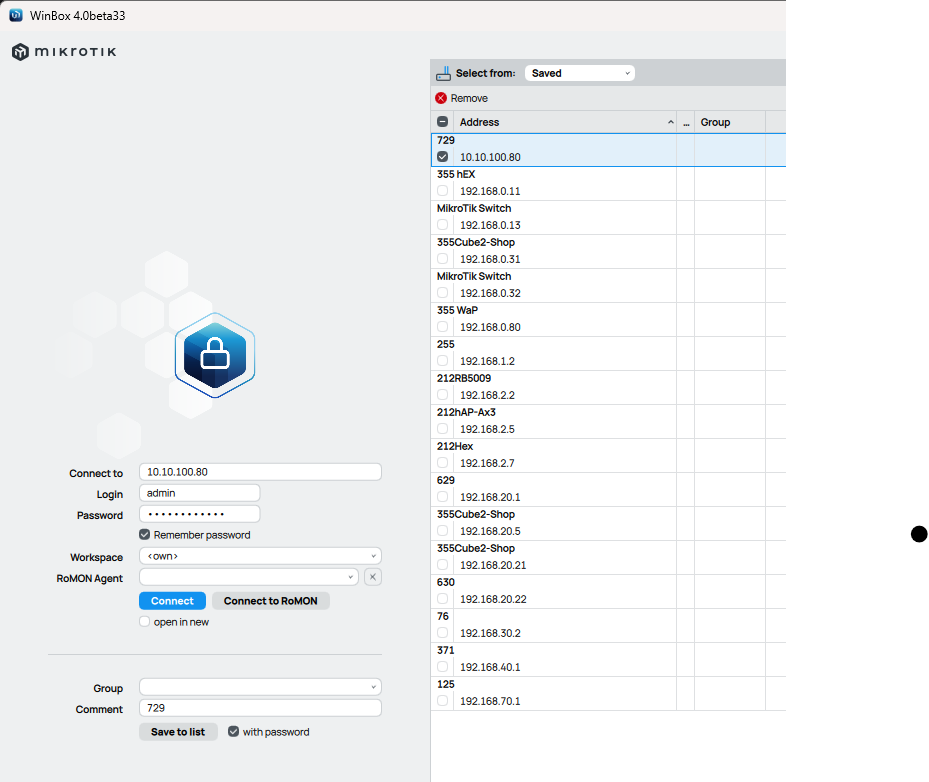Image resolution: width=929 pixels, height=782 pixels.
Task: Click the Connect button
Action: pyautogui.click(x=172, y=601)
